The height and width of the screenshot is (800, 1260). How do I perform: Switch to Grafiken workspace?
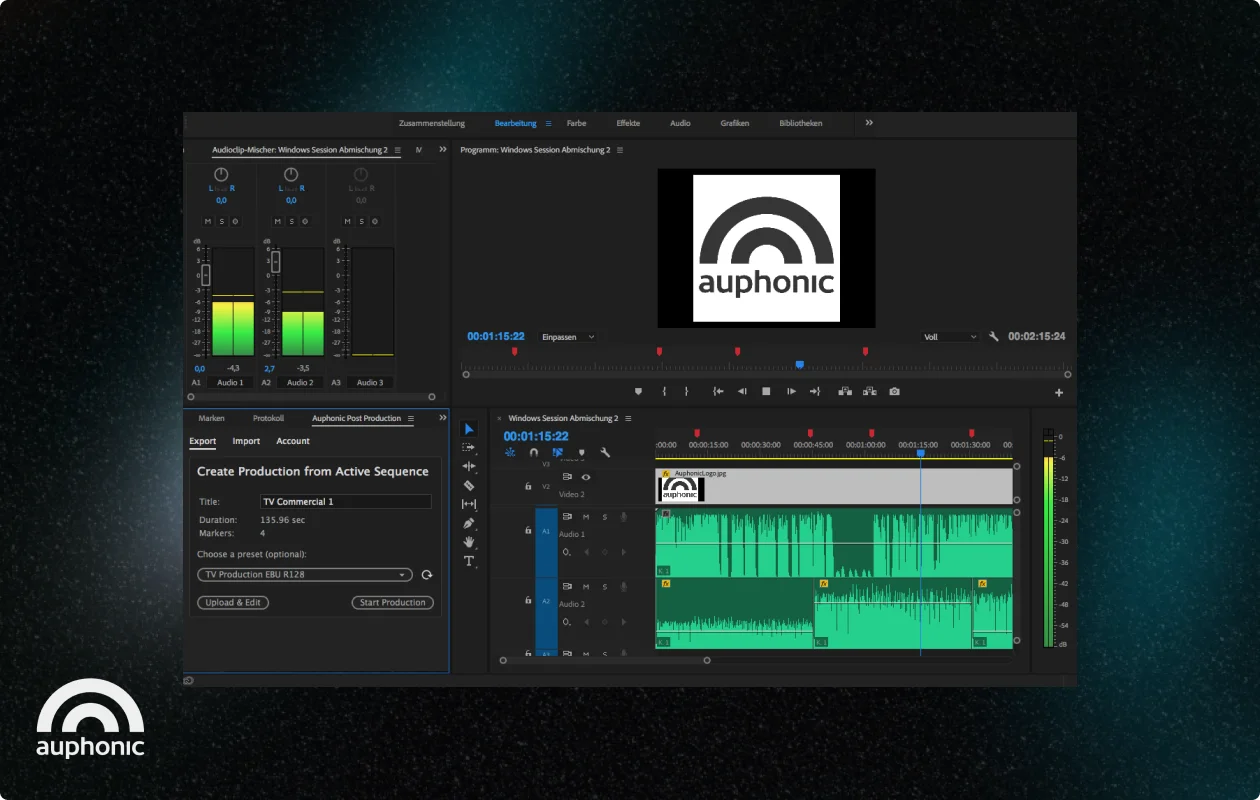[x=735, y=124]
